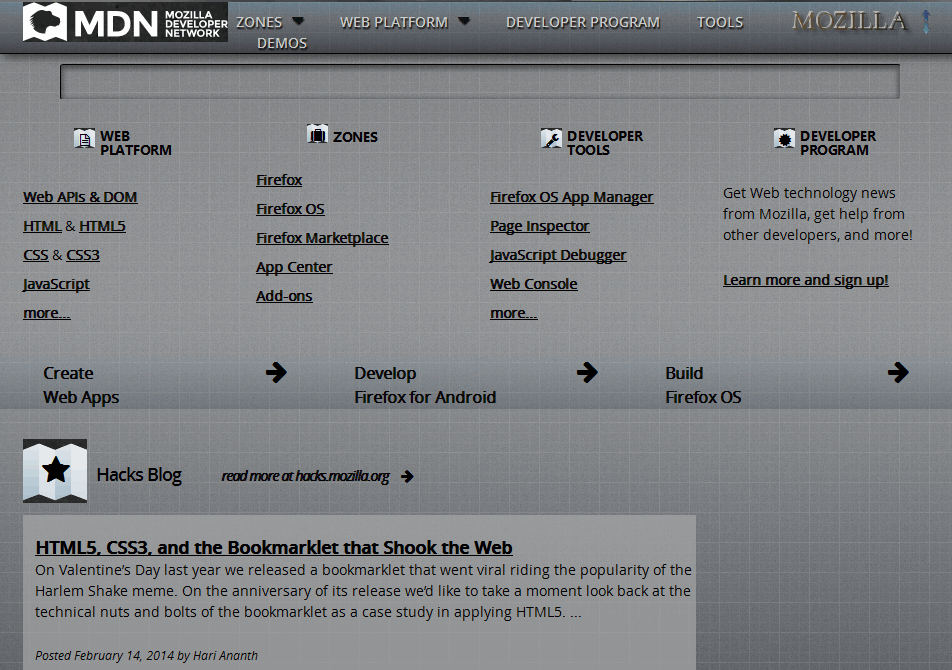Open HTML5, CSS3, and the Bookmarklet article
Viewport: 952px width, 670px height.
coord(274,547)
